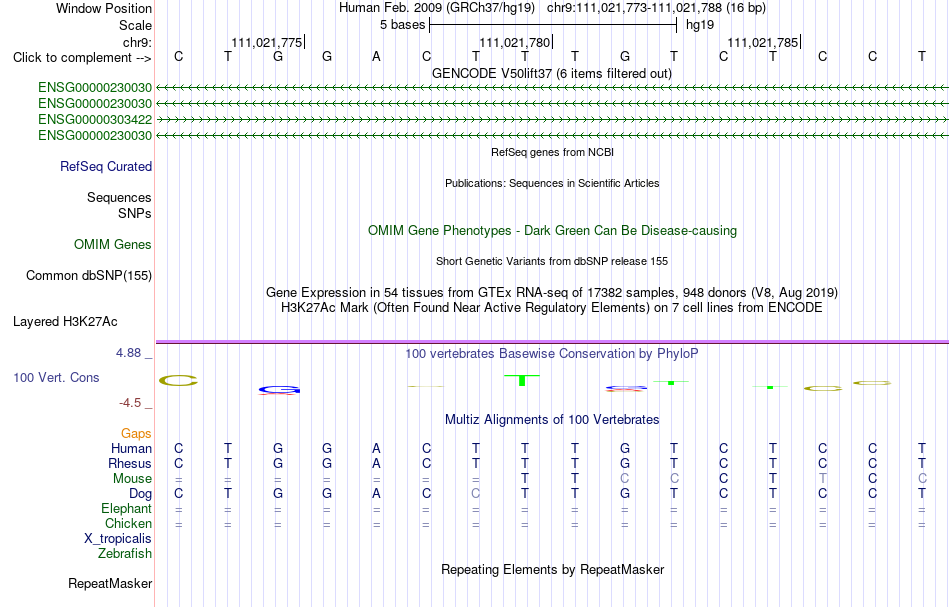Select the 'Common dbSNP(155)' track label
Screen dimensions: 950x607
pos(88,276)
